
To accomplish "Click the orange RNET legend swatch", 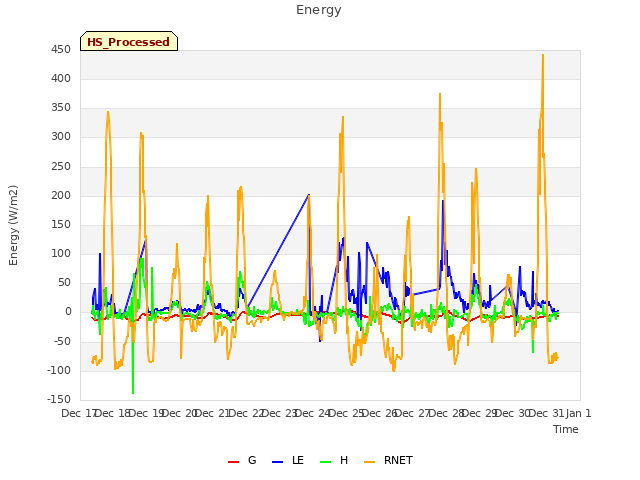I will 369,462.
